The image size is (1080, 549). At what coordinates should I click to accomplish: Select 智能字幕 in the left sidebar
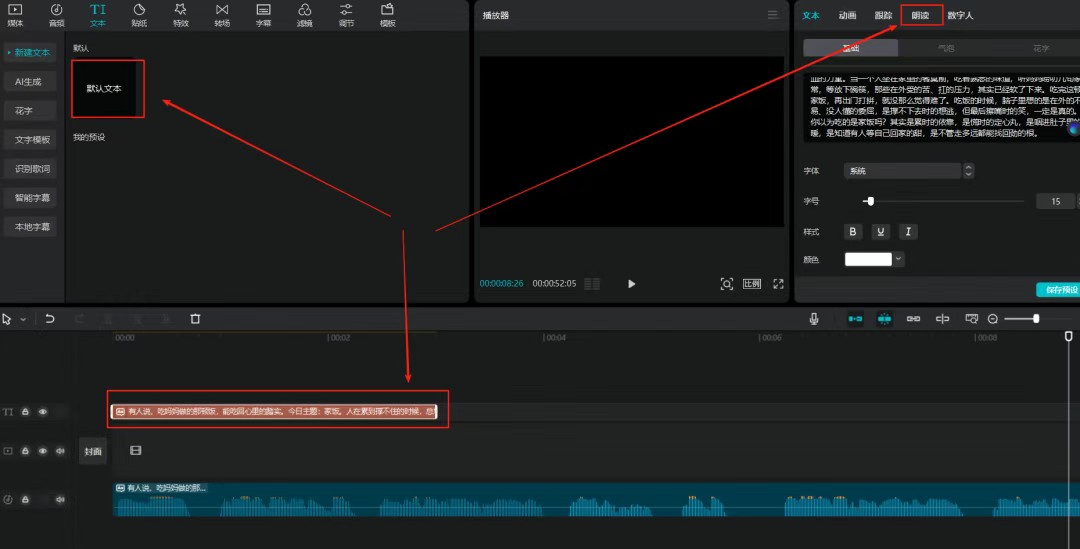pyautogui.click(x=32, y=198)
